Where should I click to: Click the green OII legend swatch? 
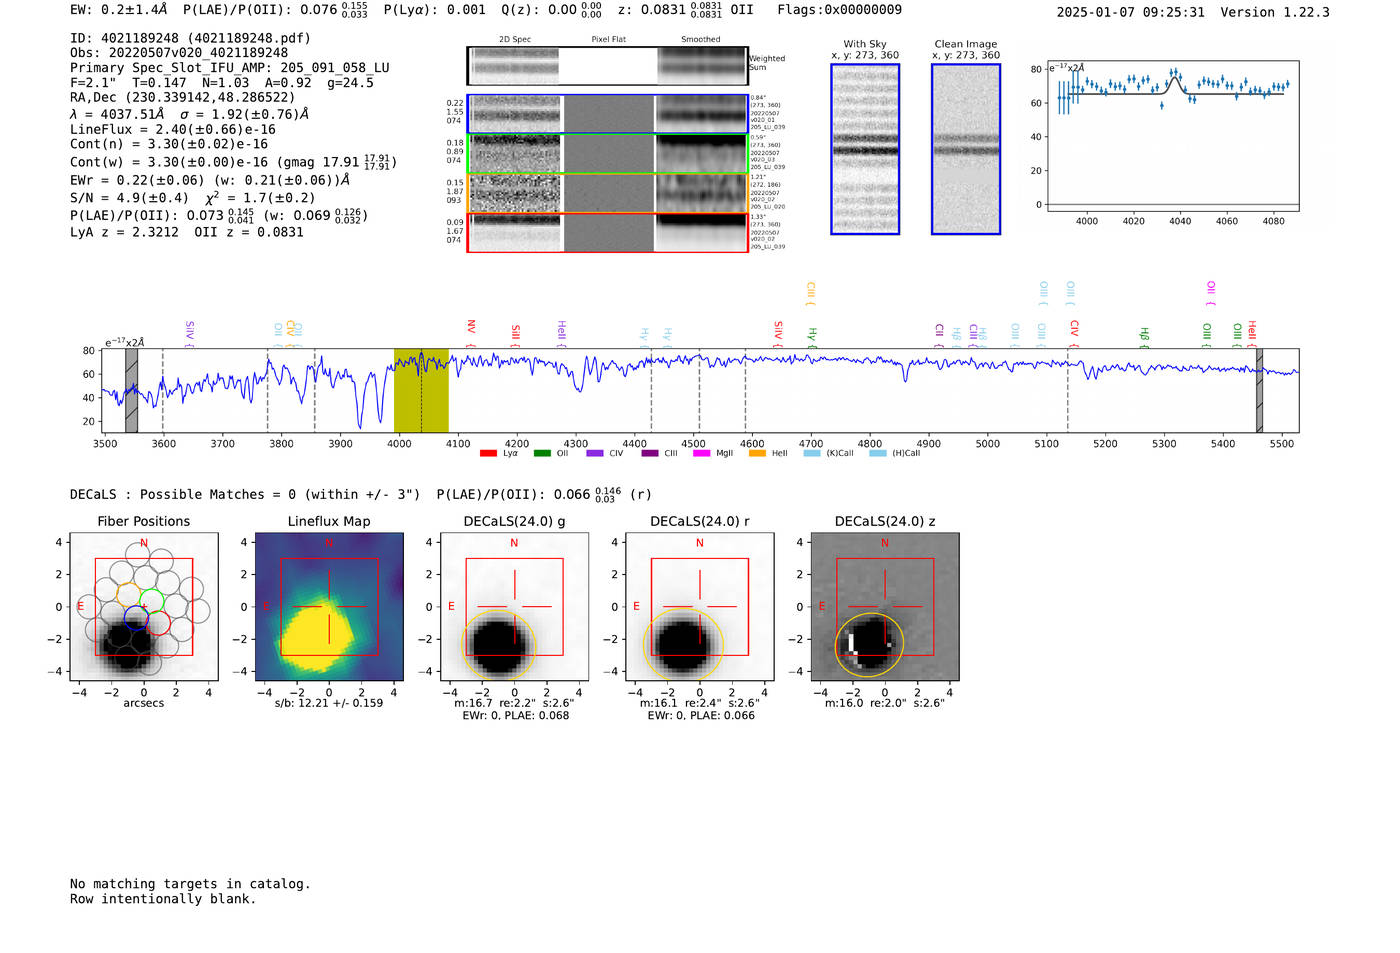[542, 453]
